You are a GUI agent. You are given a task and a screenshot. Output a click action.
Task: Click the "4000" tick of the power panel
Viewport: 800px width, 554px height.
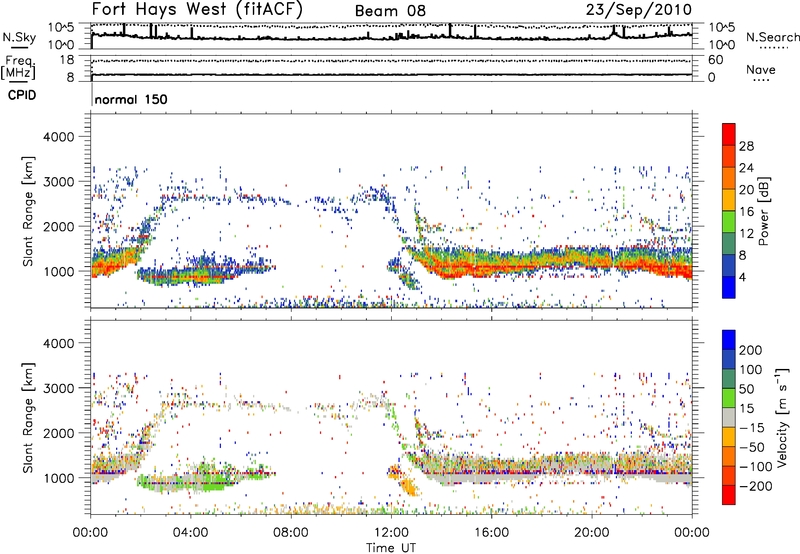tap(59, 137)
